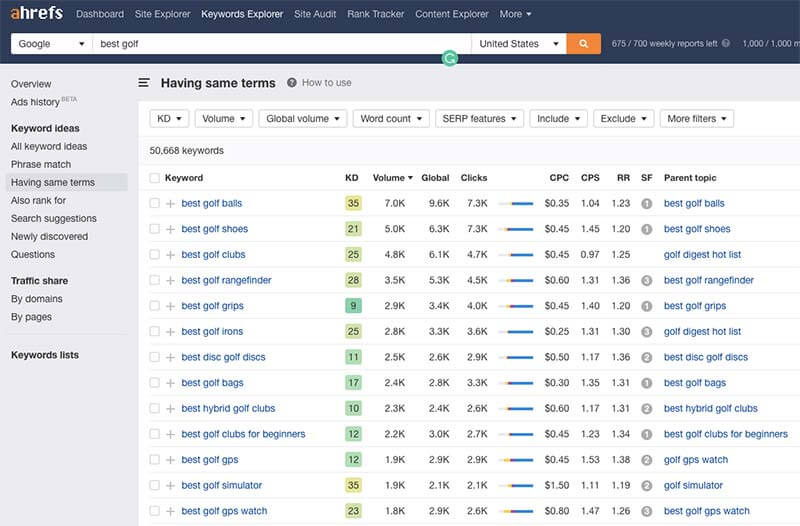Image resolution: width=800 pixels, height=526 pixels.
Task: Open the United States country selector
Action: tap(519, 44)
